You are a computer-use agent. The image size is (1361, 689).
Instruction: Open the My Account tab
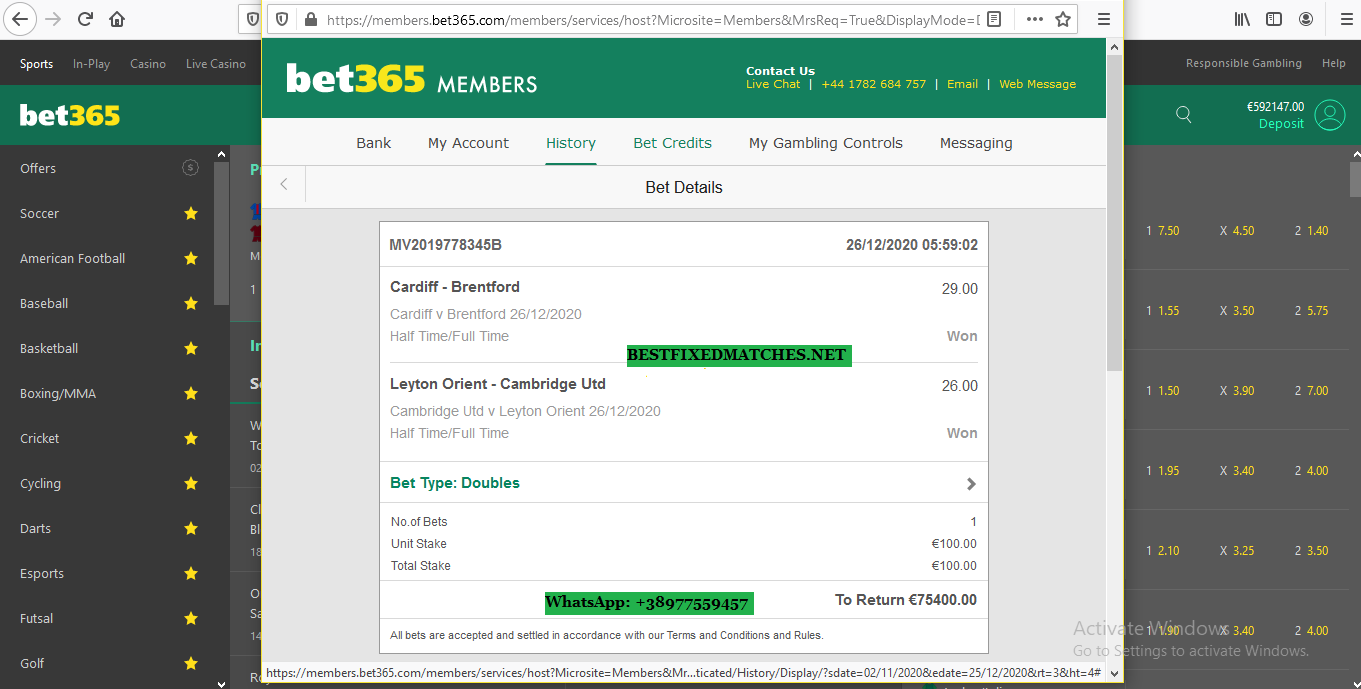click(x=468, y=143)
